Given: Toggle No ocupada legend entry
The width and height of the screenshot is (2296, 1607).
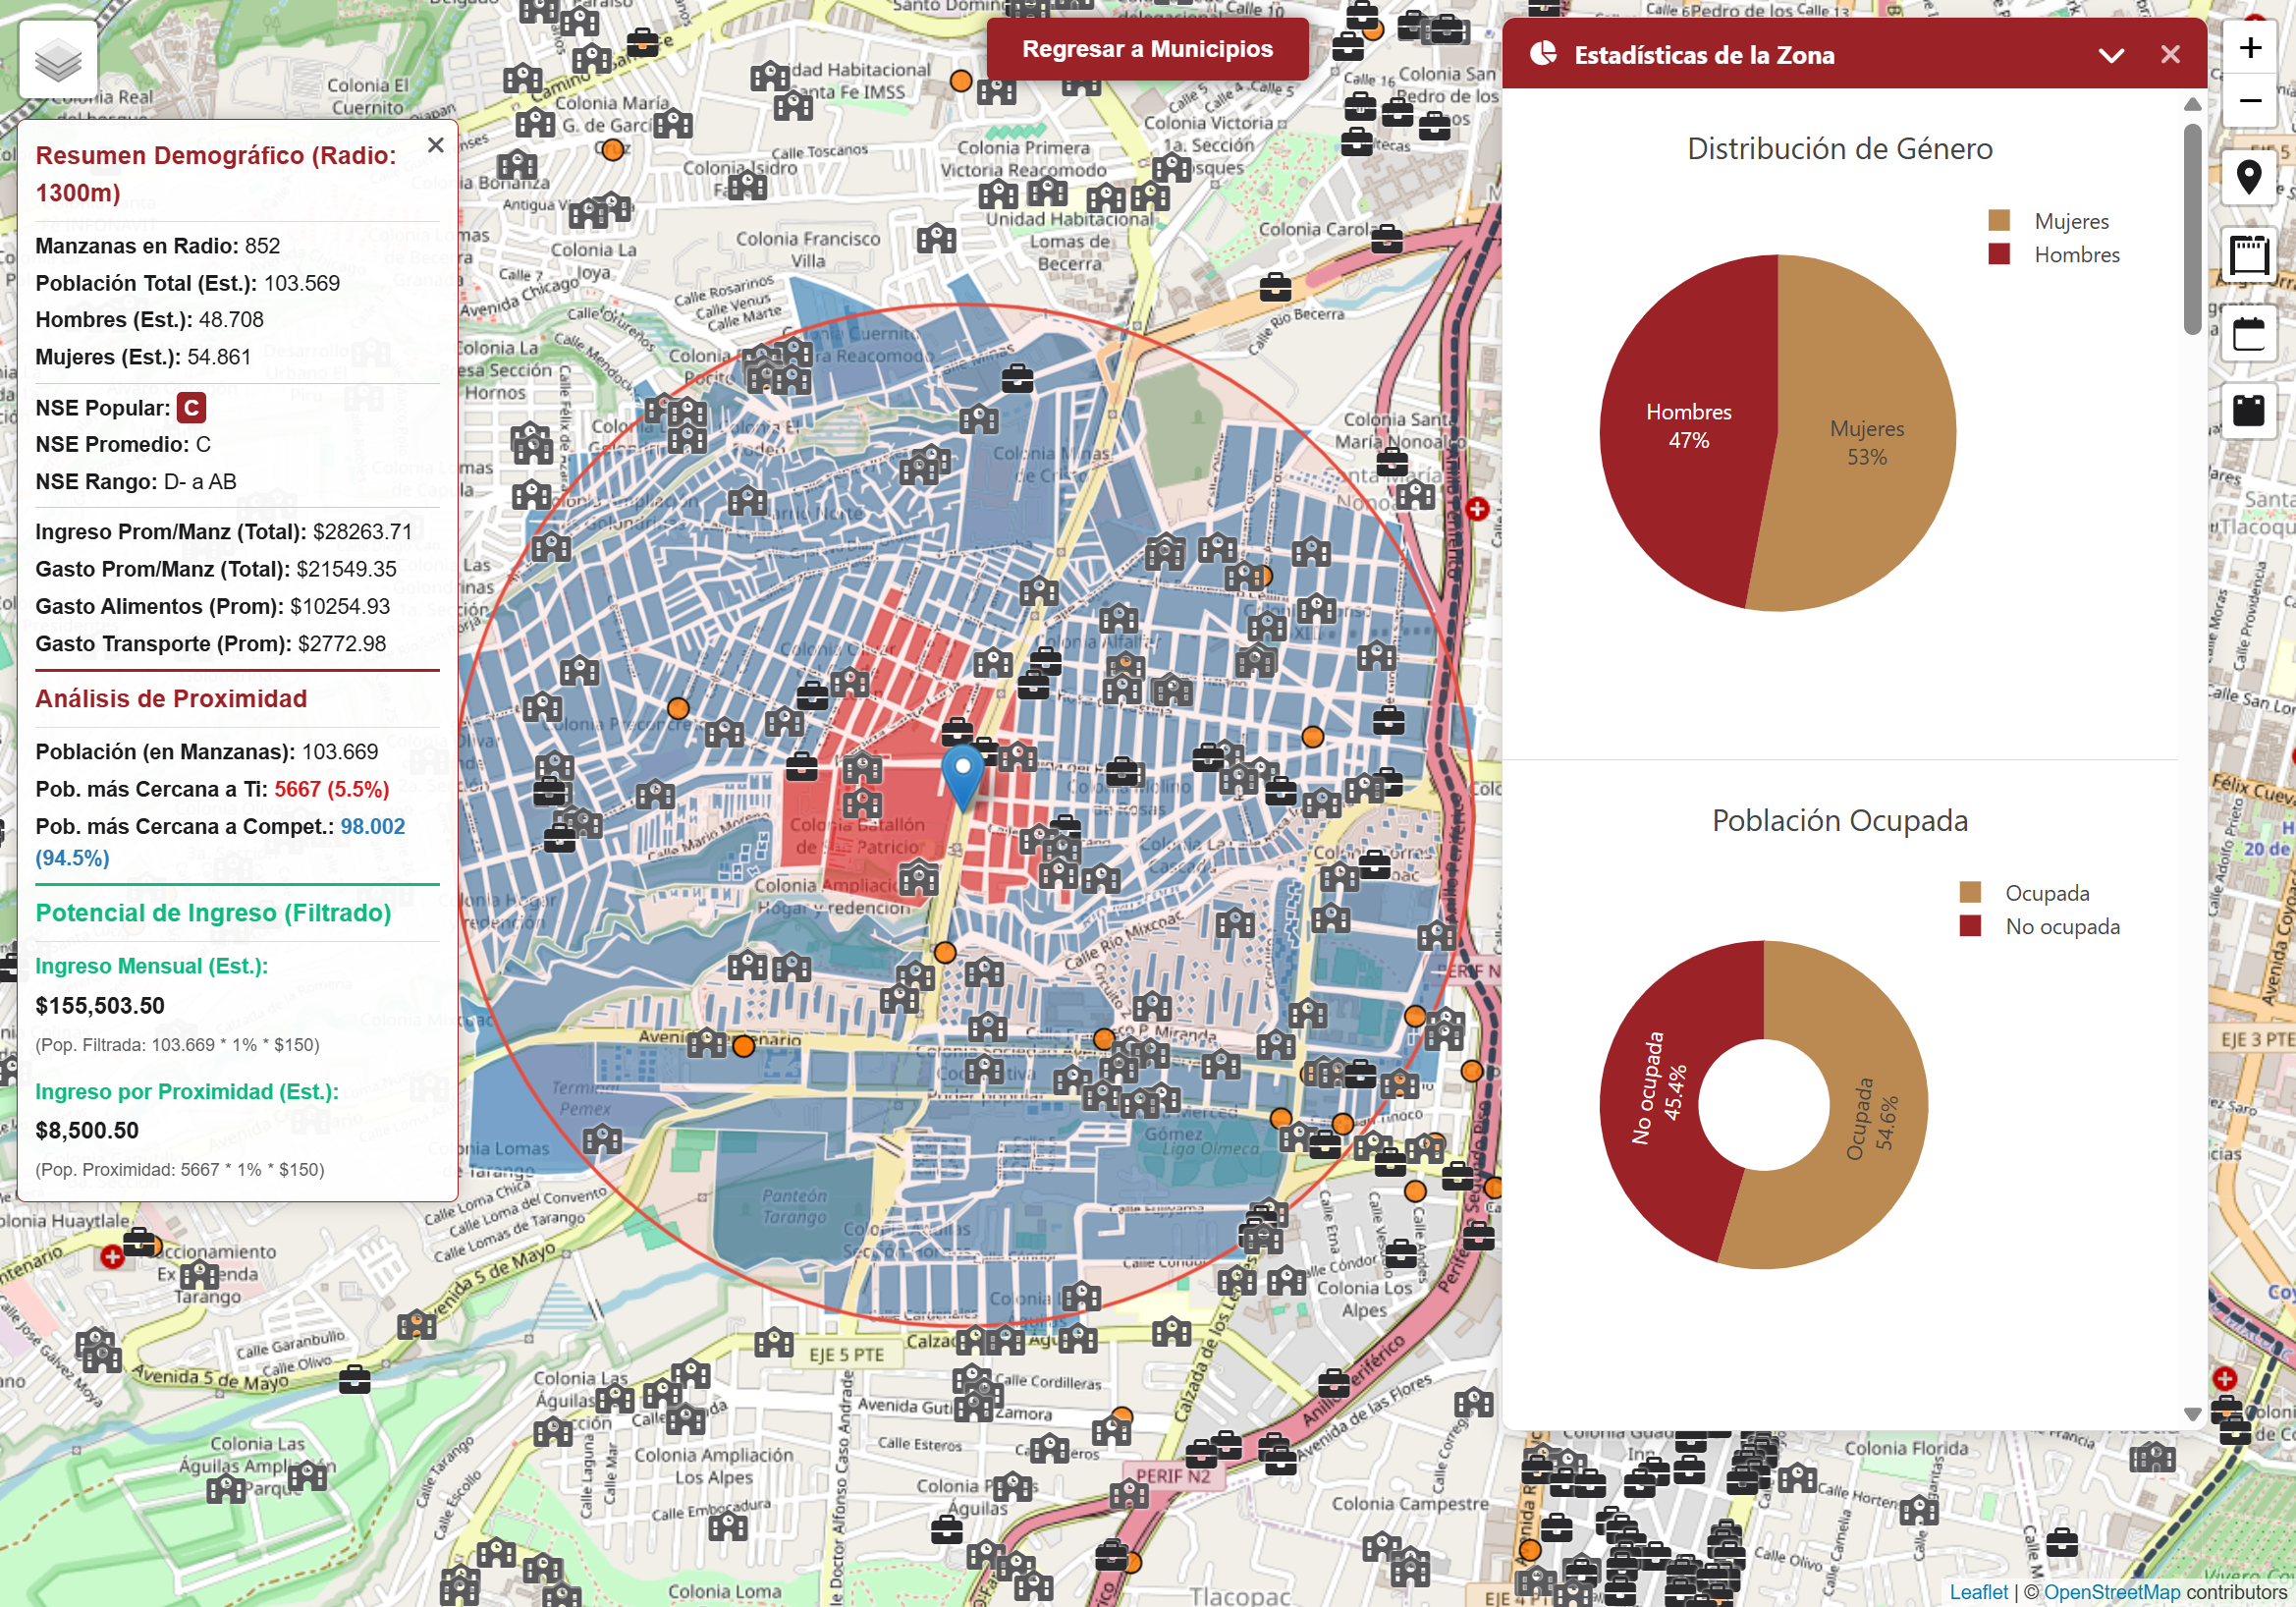Looking at the screenshot, I should pyautogui.click(x=2061, y=927).
